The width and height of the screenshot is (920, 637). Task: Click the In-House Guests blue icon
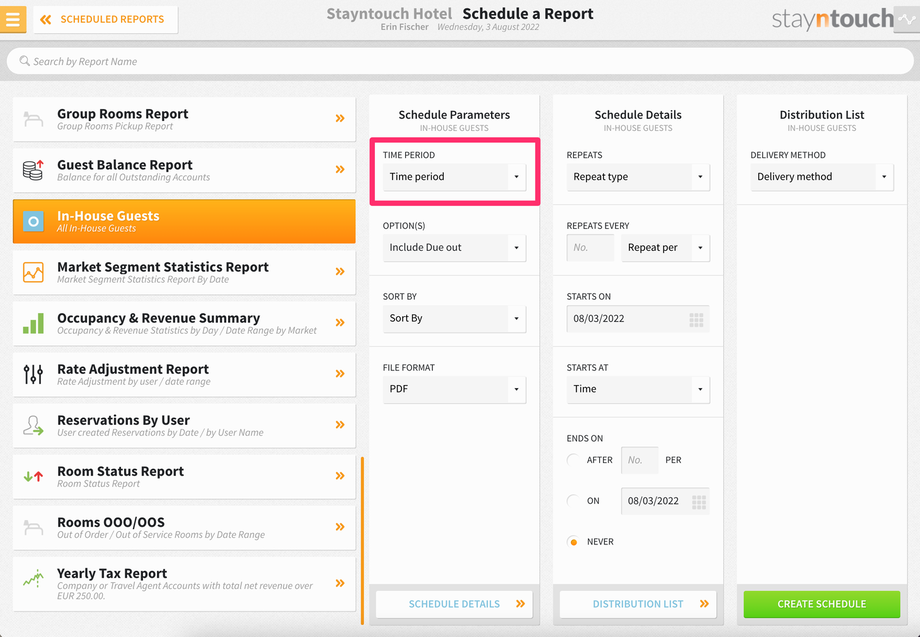[x=33, y=221]
